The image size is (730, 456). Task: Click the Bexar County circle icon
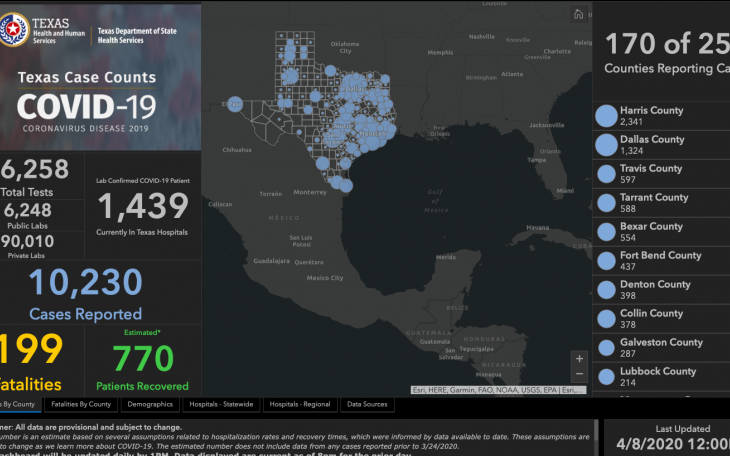606,232
